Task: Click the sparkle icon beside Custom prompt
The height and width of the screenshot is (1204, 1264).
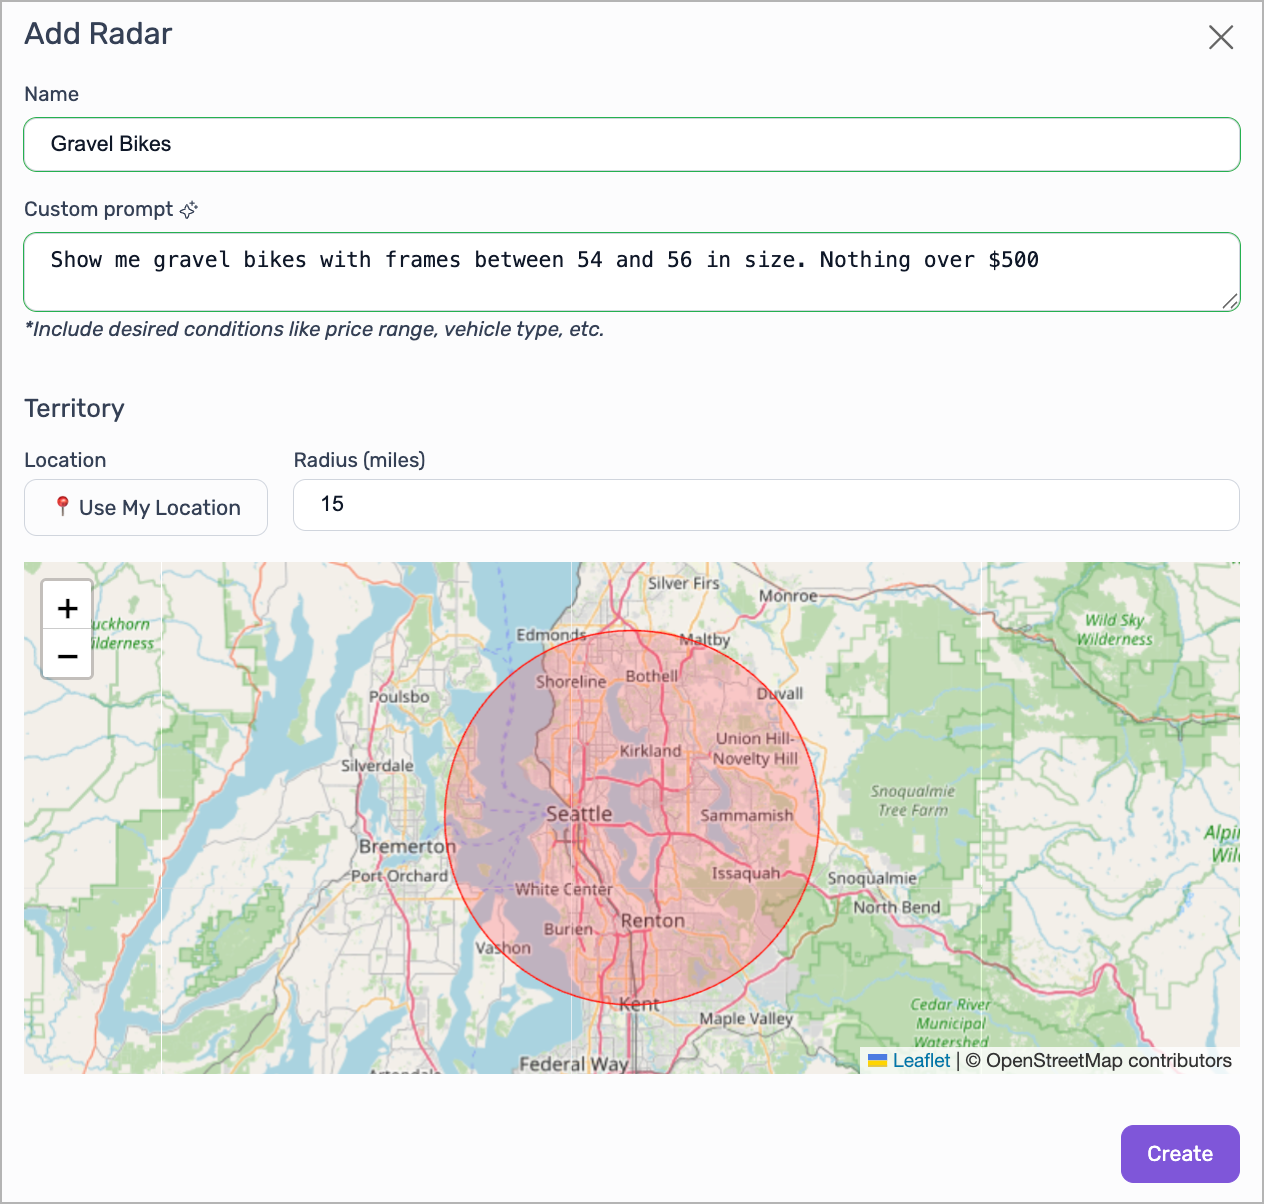Action: [x=189, y=209]
